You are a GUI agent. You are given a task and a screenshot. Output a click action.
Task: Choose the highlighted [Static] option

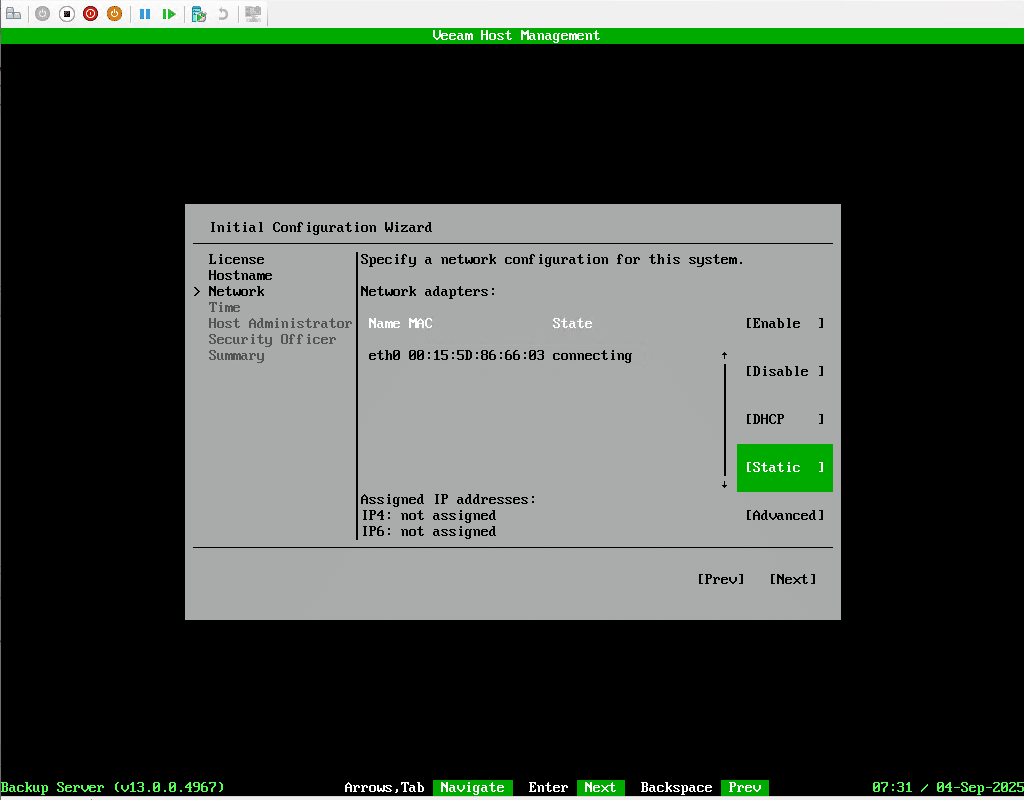(x=784, y=467)
